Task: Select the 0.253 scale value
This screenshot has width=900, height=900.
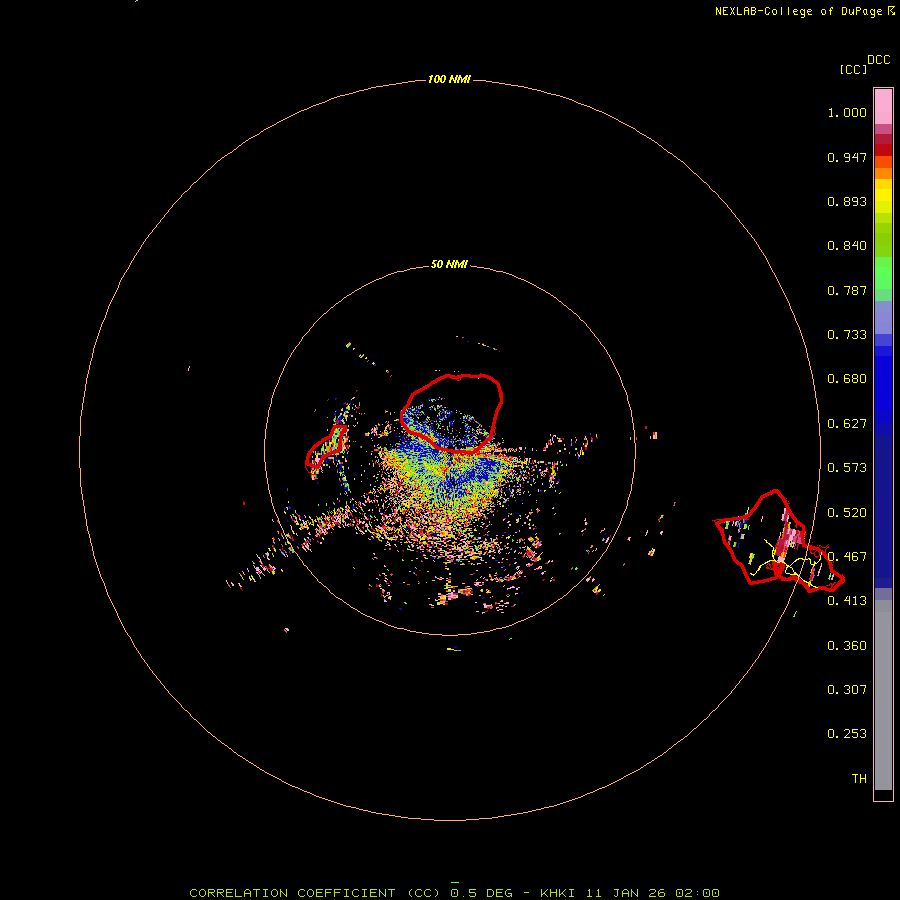Action: coord(847,734)
